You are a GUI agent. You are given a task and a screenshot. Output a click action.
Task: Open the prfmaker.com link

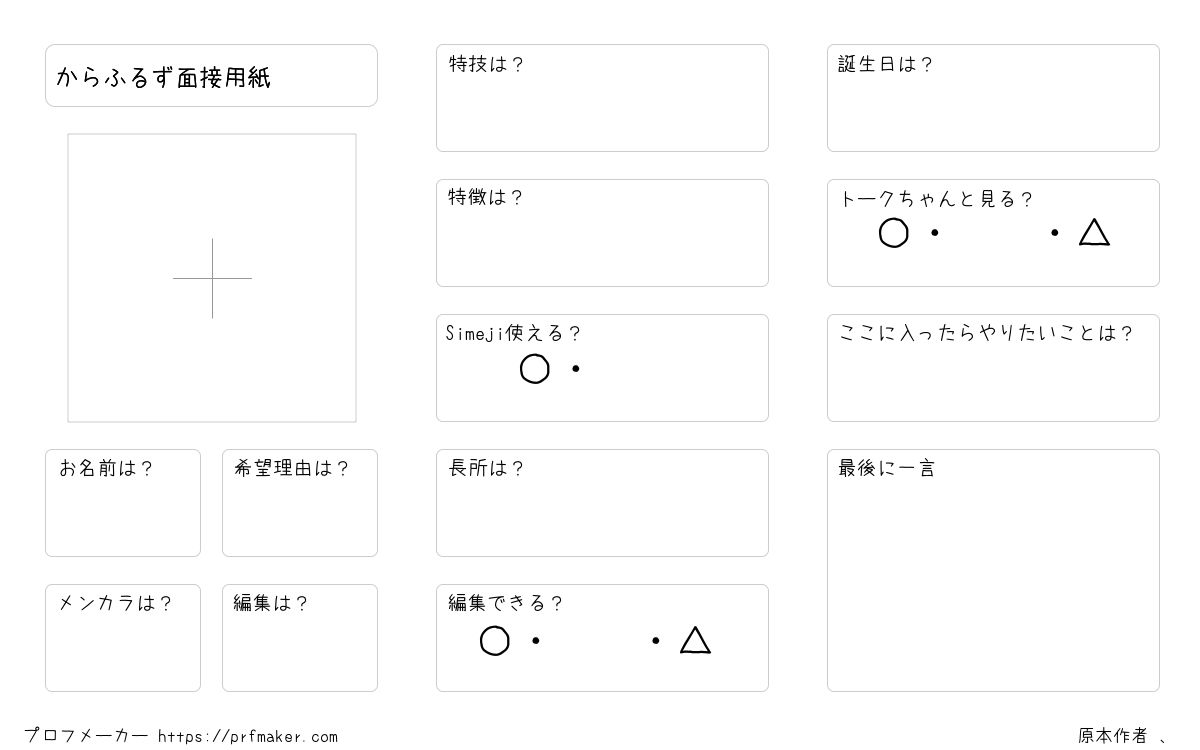pos(248,737)
